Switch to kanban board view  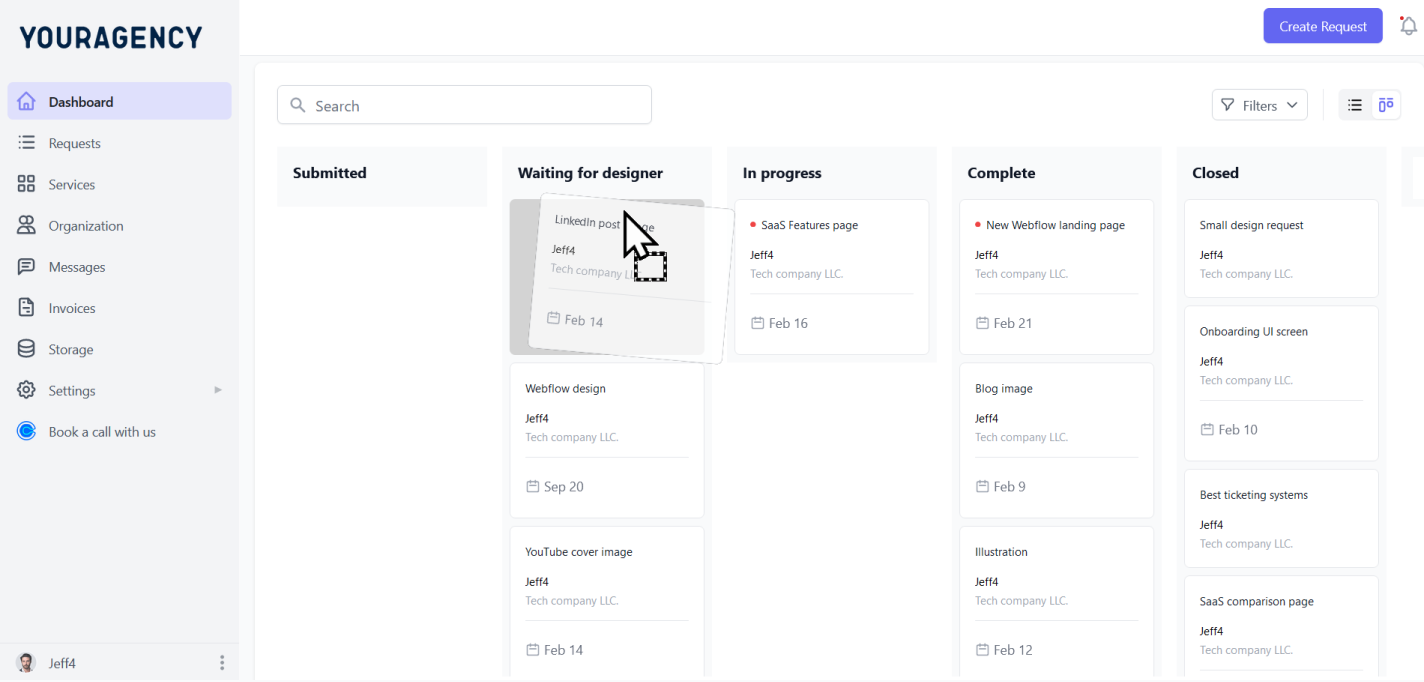1385,104
